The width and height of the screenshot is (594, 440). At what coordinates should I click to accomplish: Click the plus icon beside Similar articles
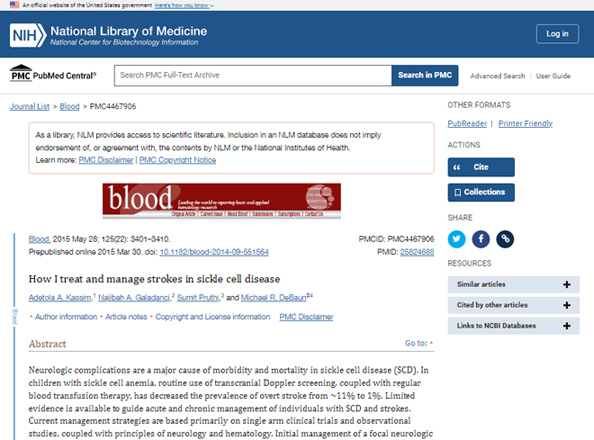click(567, 285)
